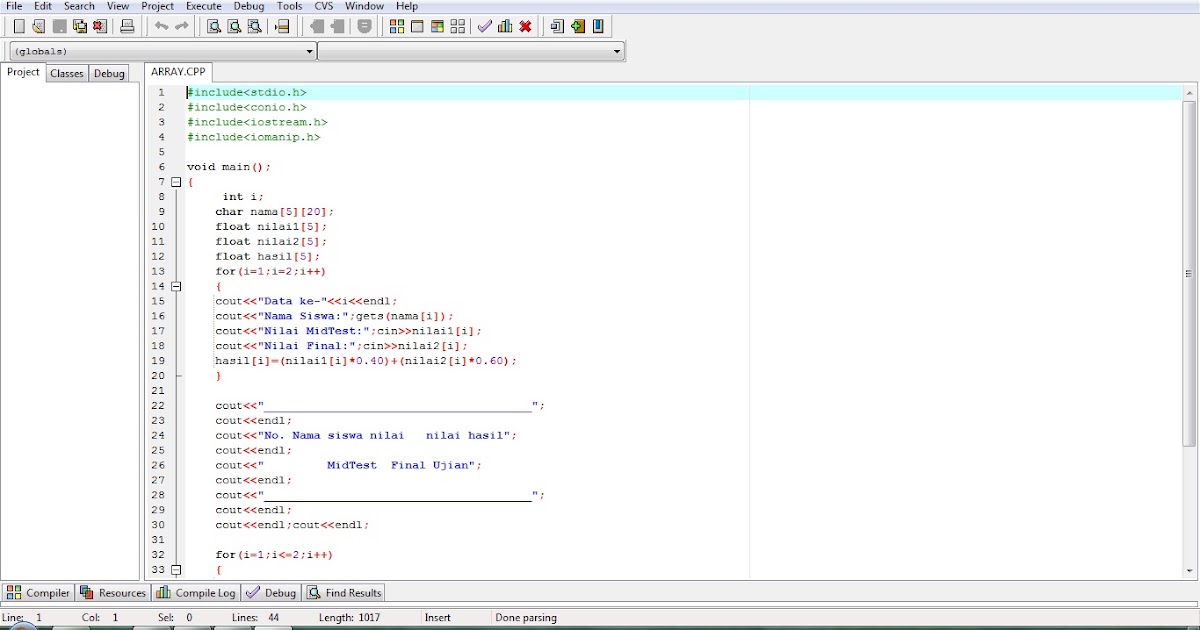Screen dimensions: 1200x630
Task: Click the "Insert" status bar indicator
Action: [x=438, y=618]
